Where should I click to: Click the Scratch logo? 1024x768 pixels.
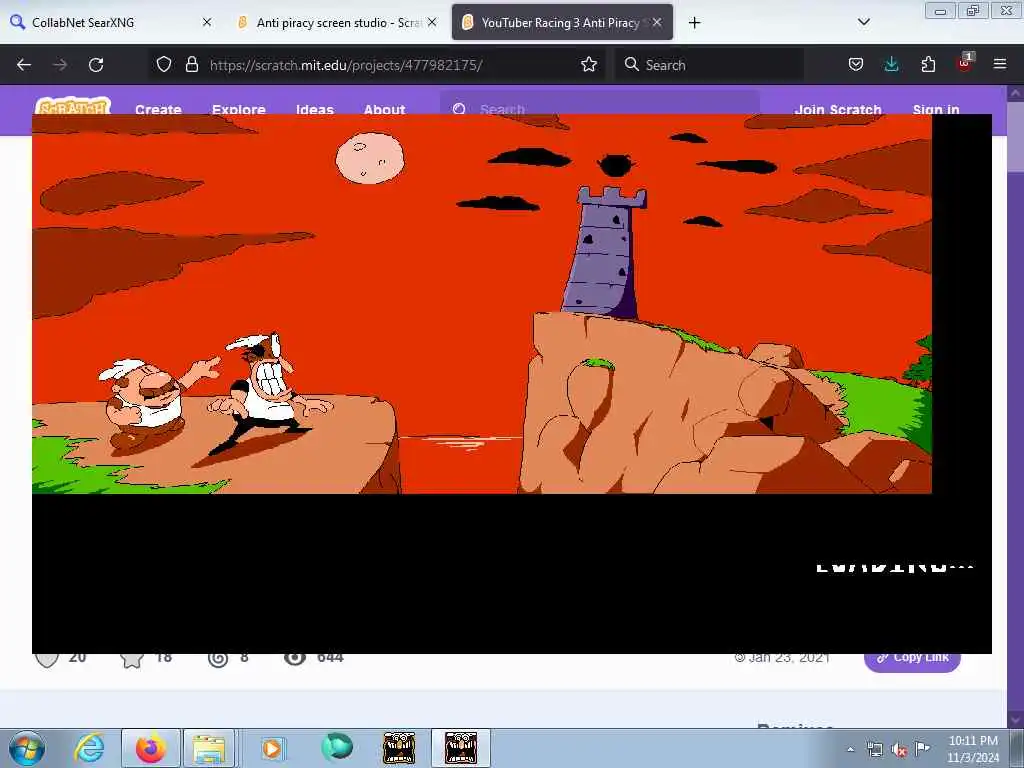(72, 106)
